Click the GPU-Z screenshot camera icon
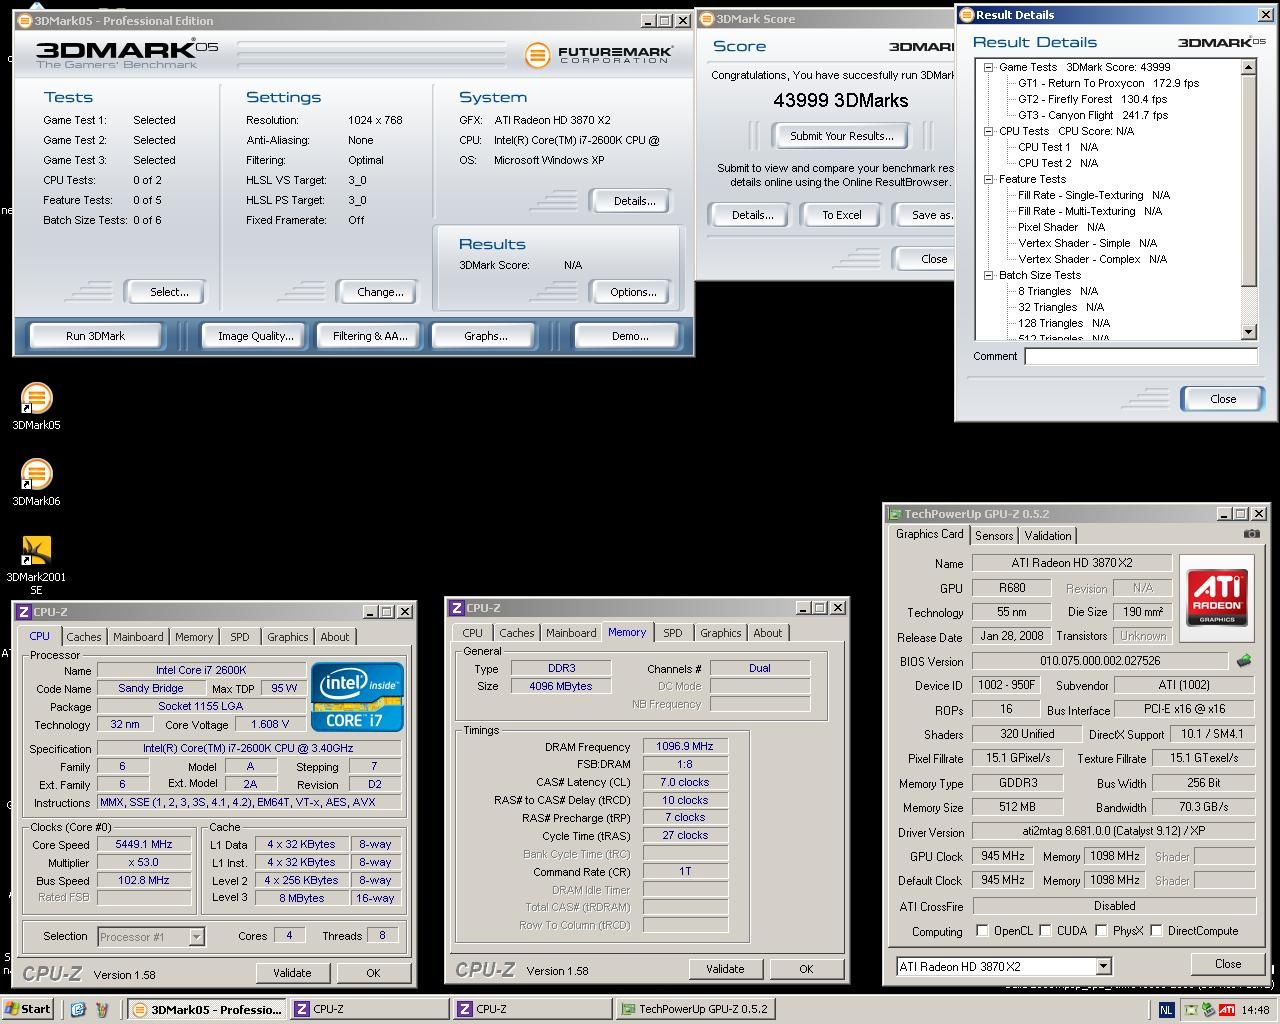The height and width of the screenshot is (1024, 1280). point(1251,534)
